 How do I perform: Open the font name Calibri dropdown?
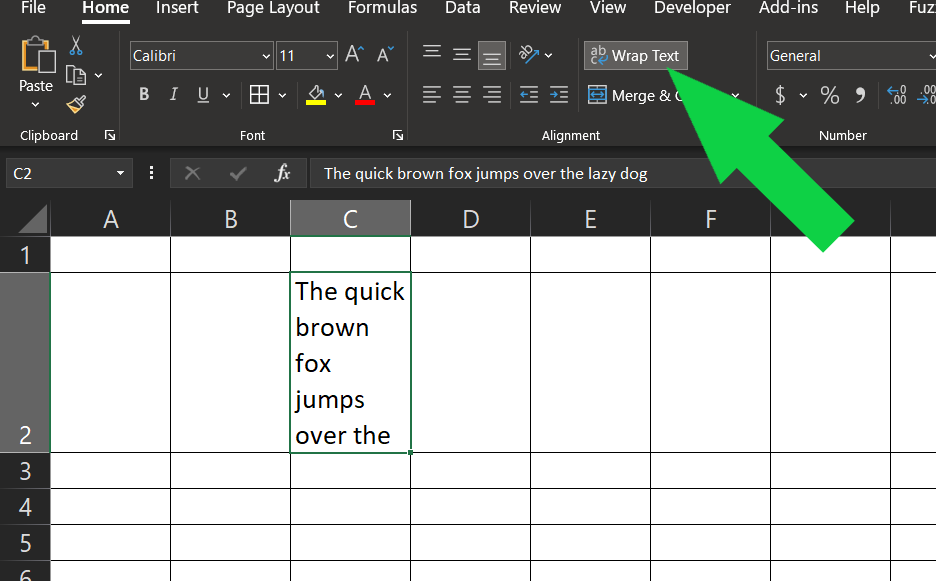pyautogui.click(x=266, y=56)
